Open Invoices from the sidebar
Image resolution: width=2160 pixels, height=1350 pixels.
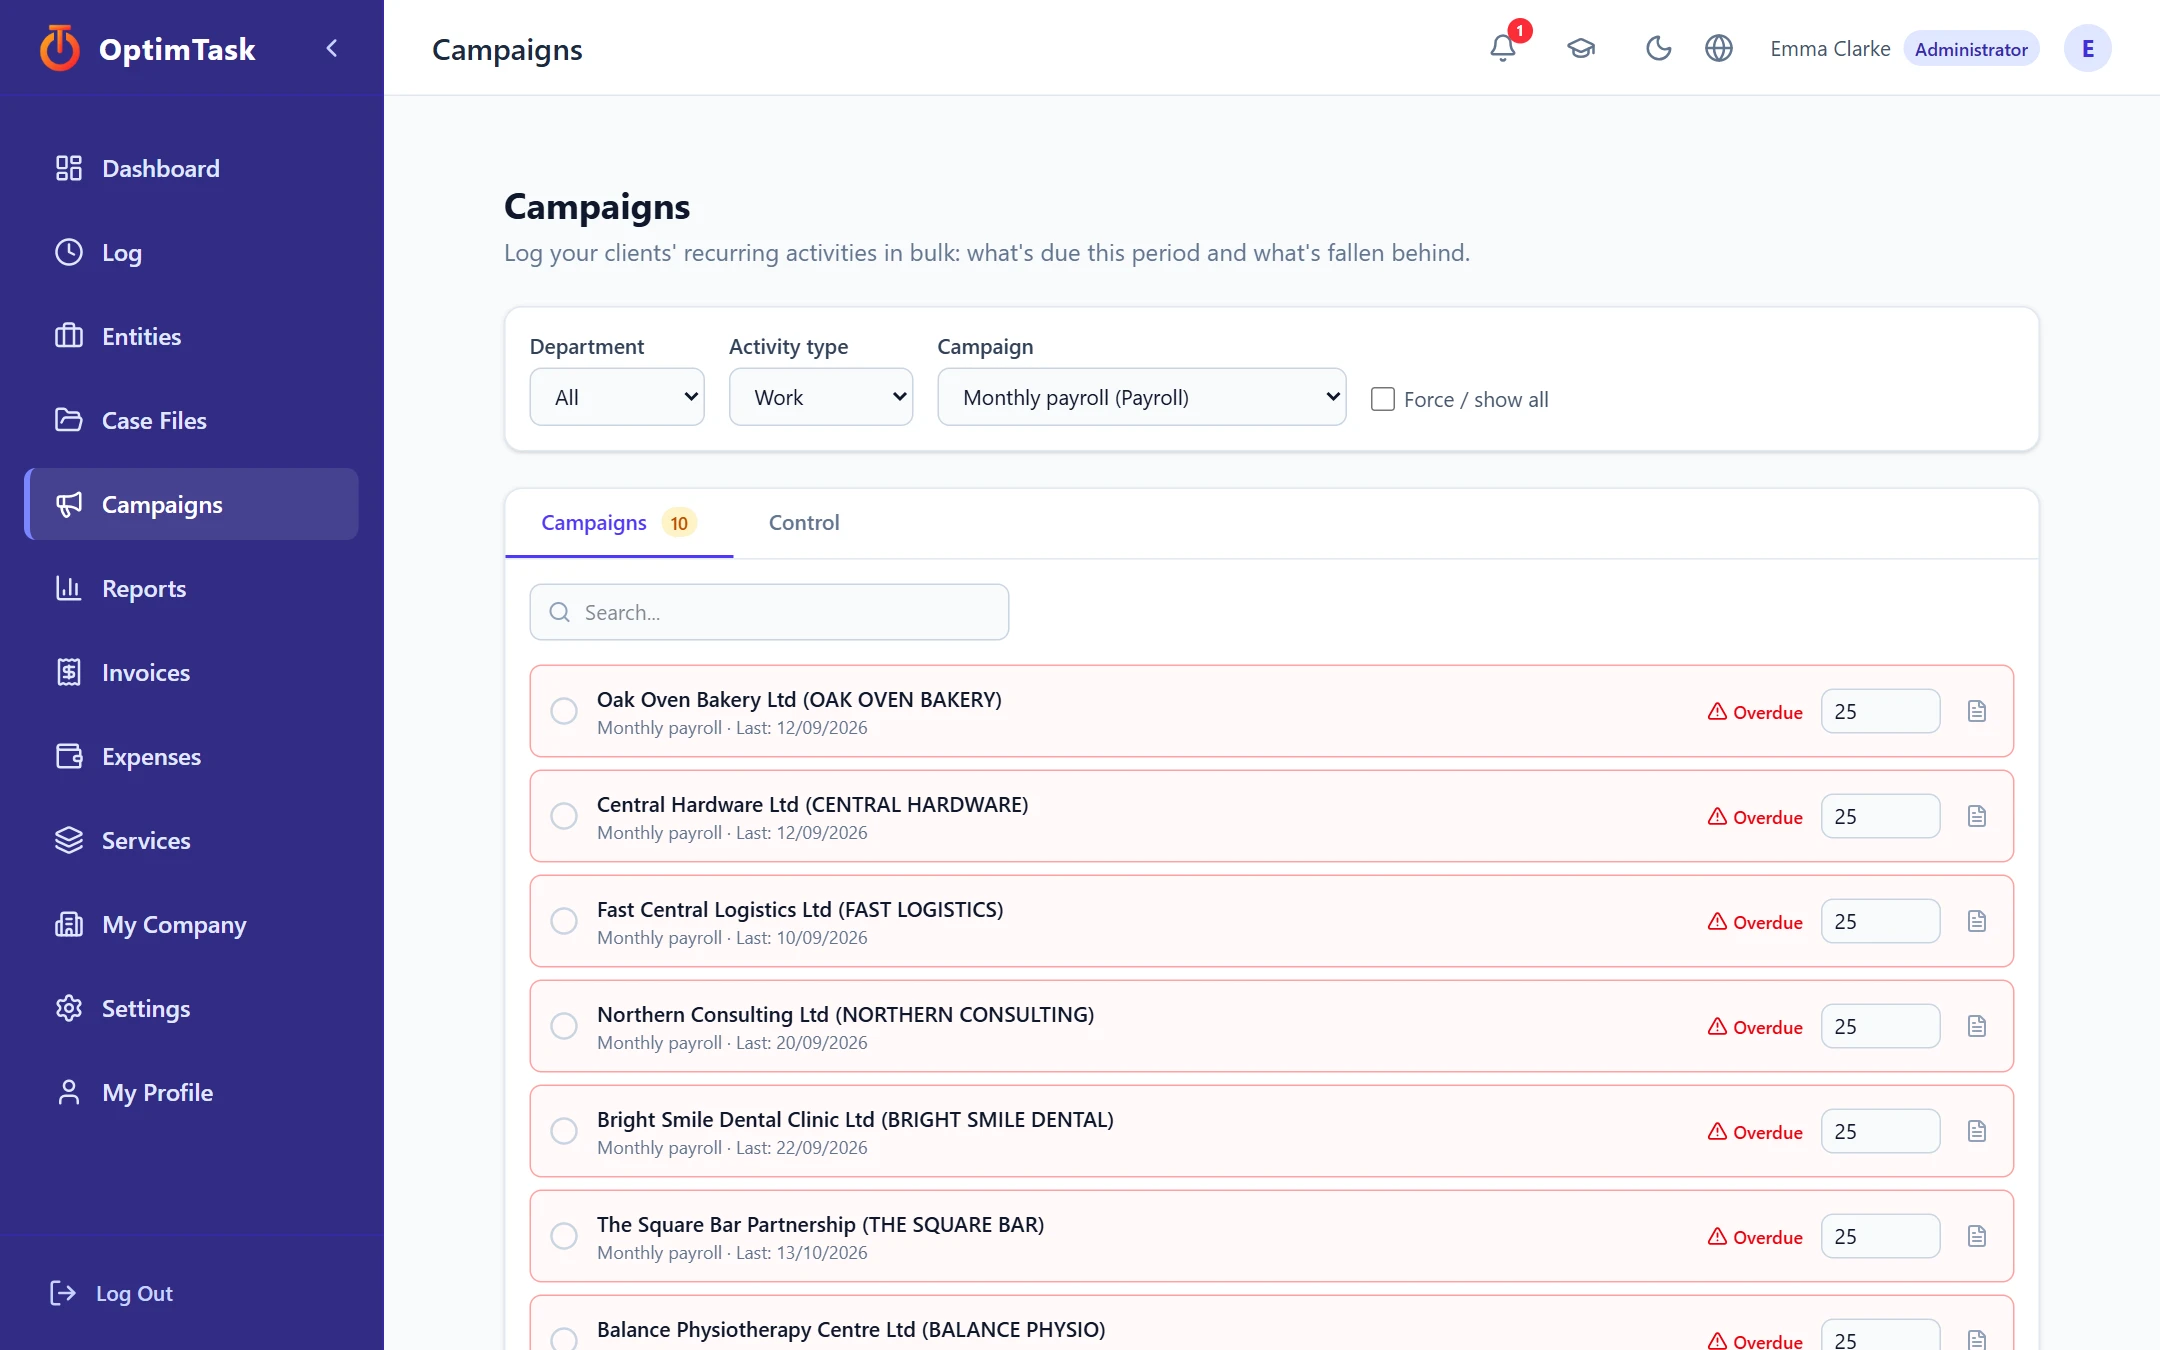(x=191, y=672)
